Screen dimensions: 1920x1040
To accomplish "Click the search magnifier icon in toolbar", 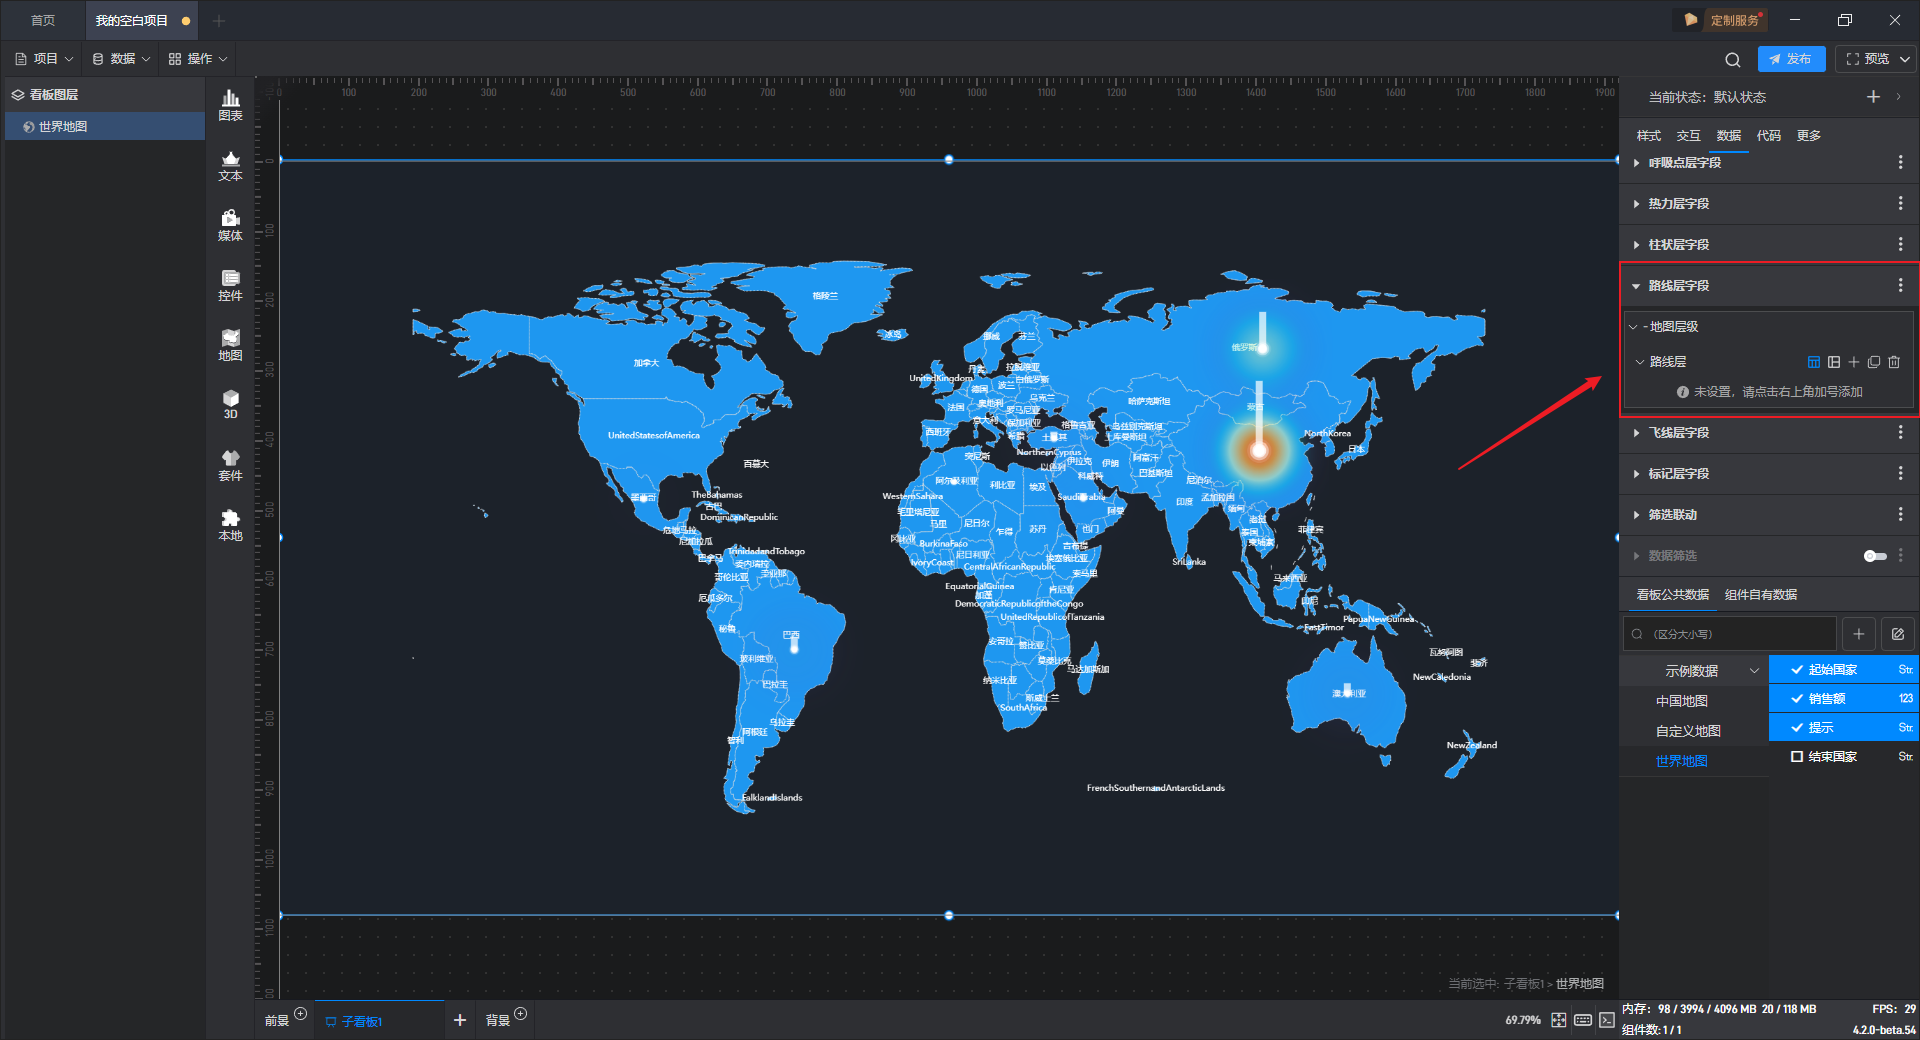I will coord(1733,59).
